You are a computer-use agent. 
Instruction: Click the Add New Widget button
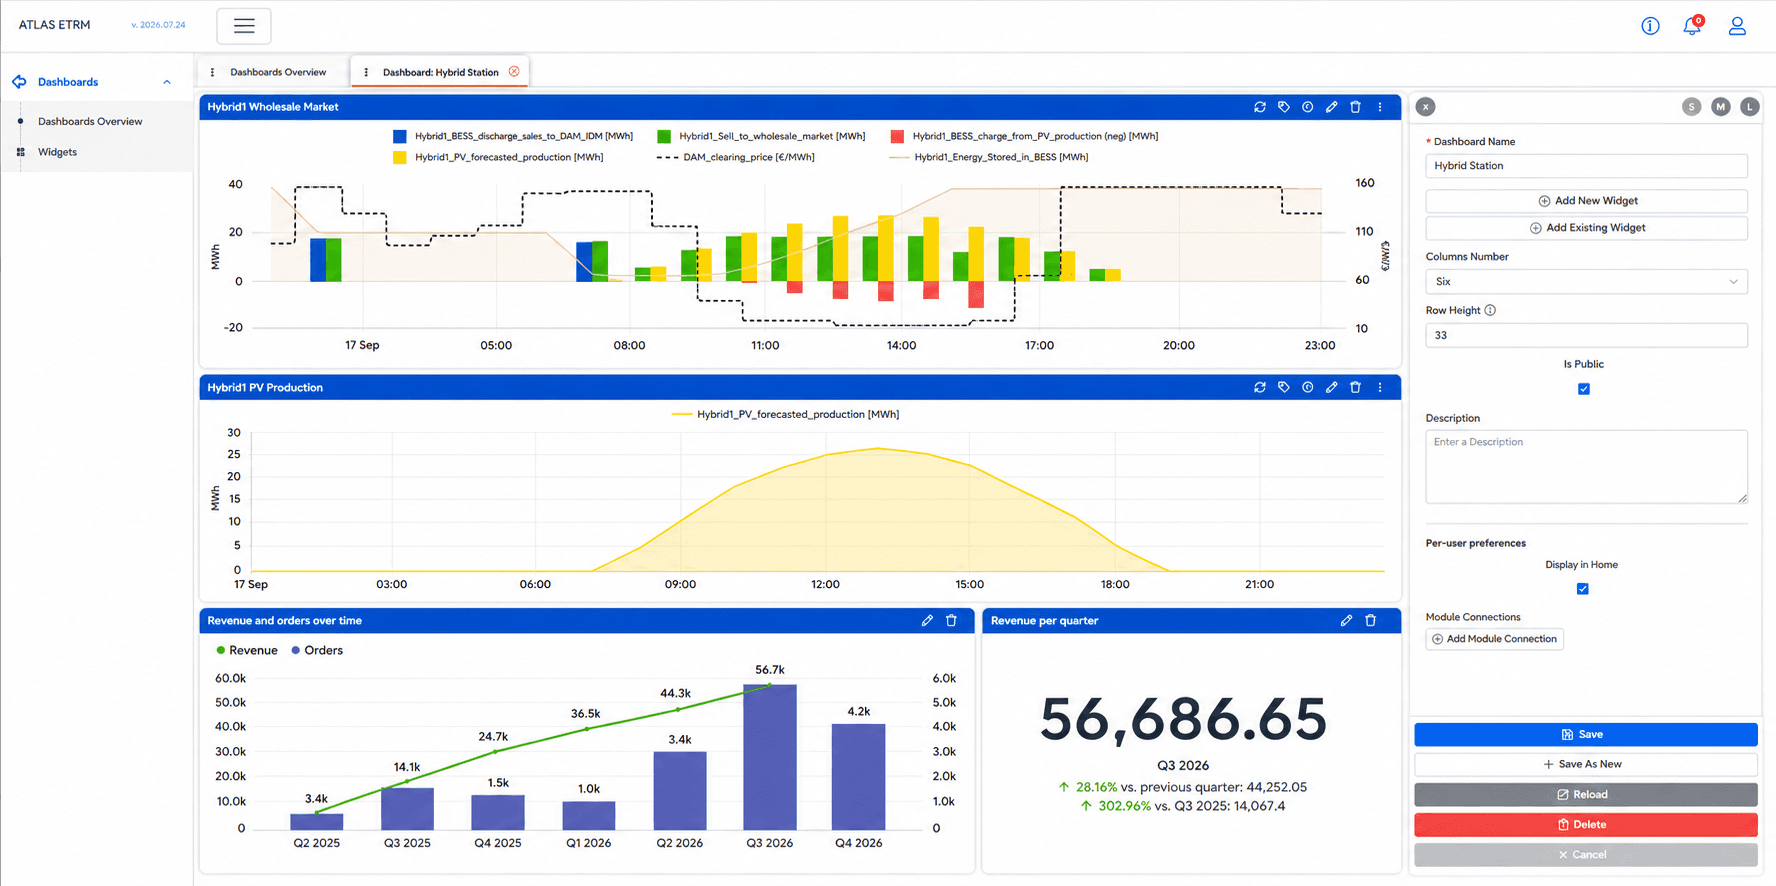click(1586, 201)
